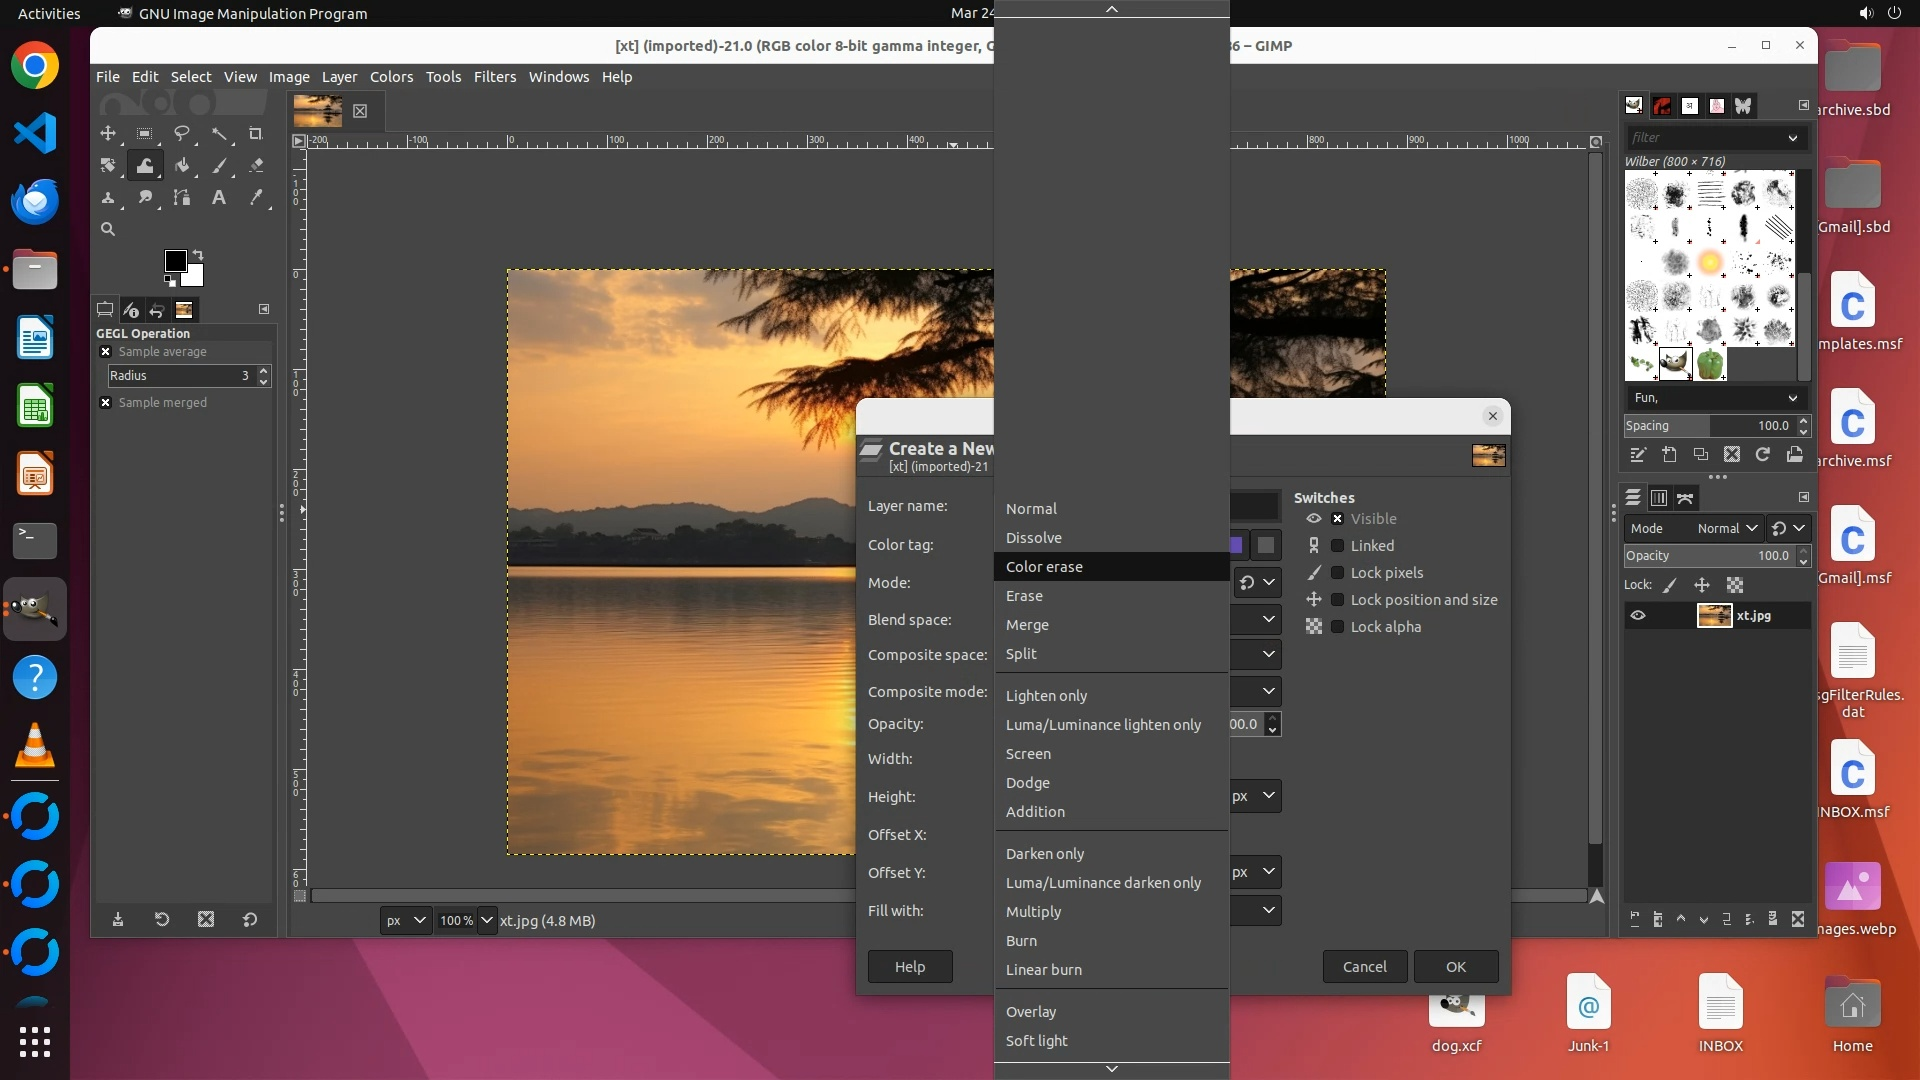
Task: Enable the Lock pixels checkbox
Action: pyautogui.click(x=1337, y=573)
